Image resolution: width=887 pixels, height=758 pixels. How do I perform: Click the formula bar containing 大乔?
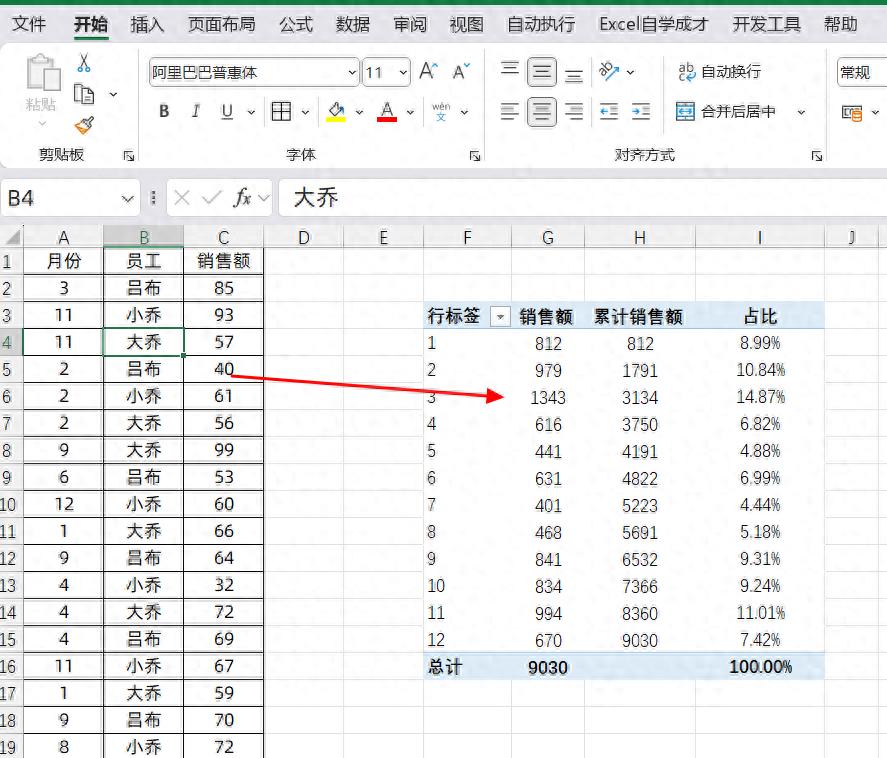pyautogui.click(x=583, y=198)
